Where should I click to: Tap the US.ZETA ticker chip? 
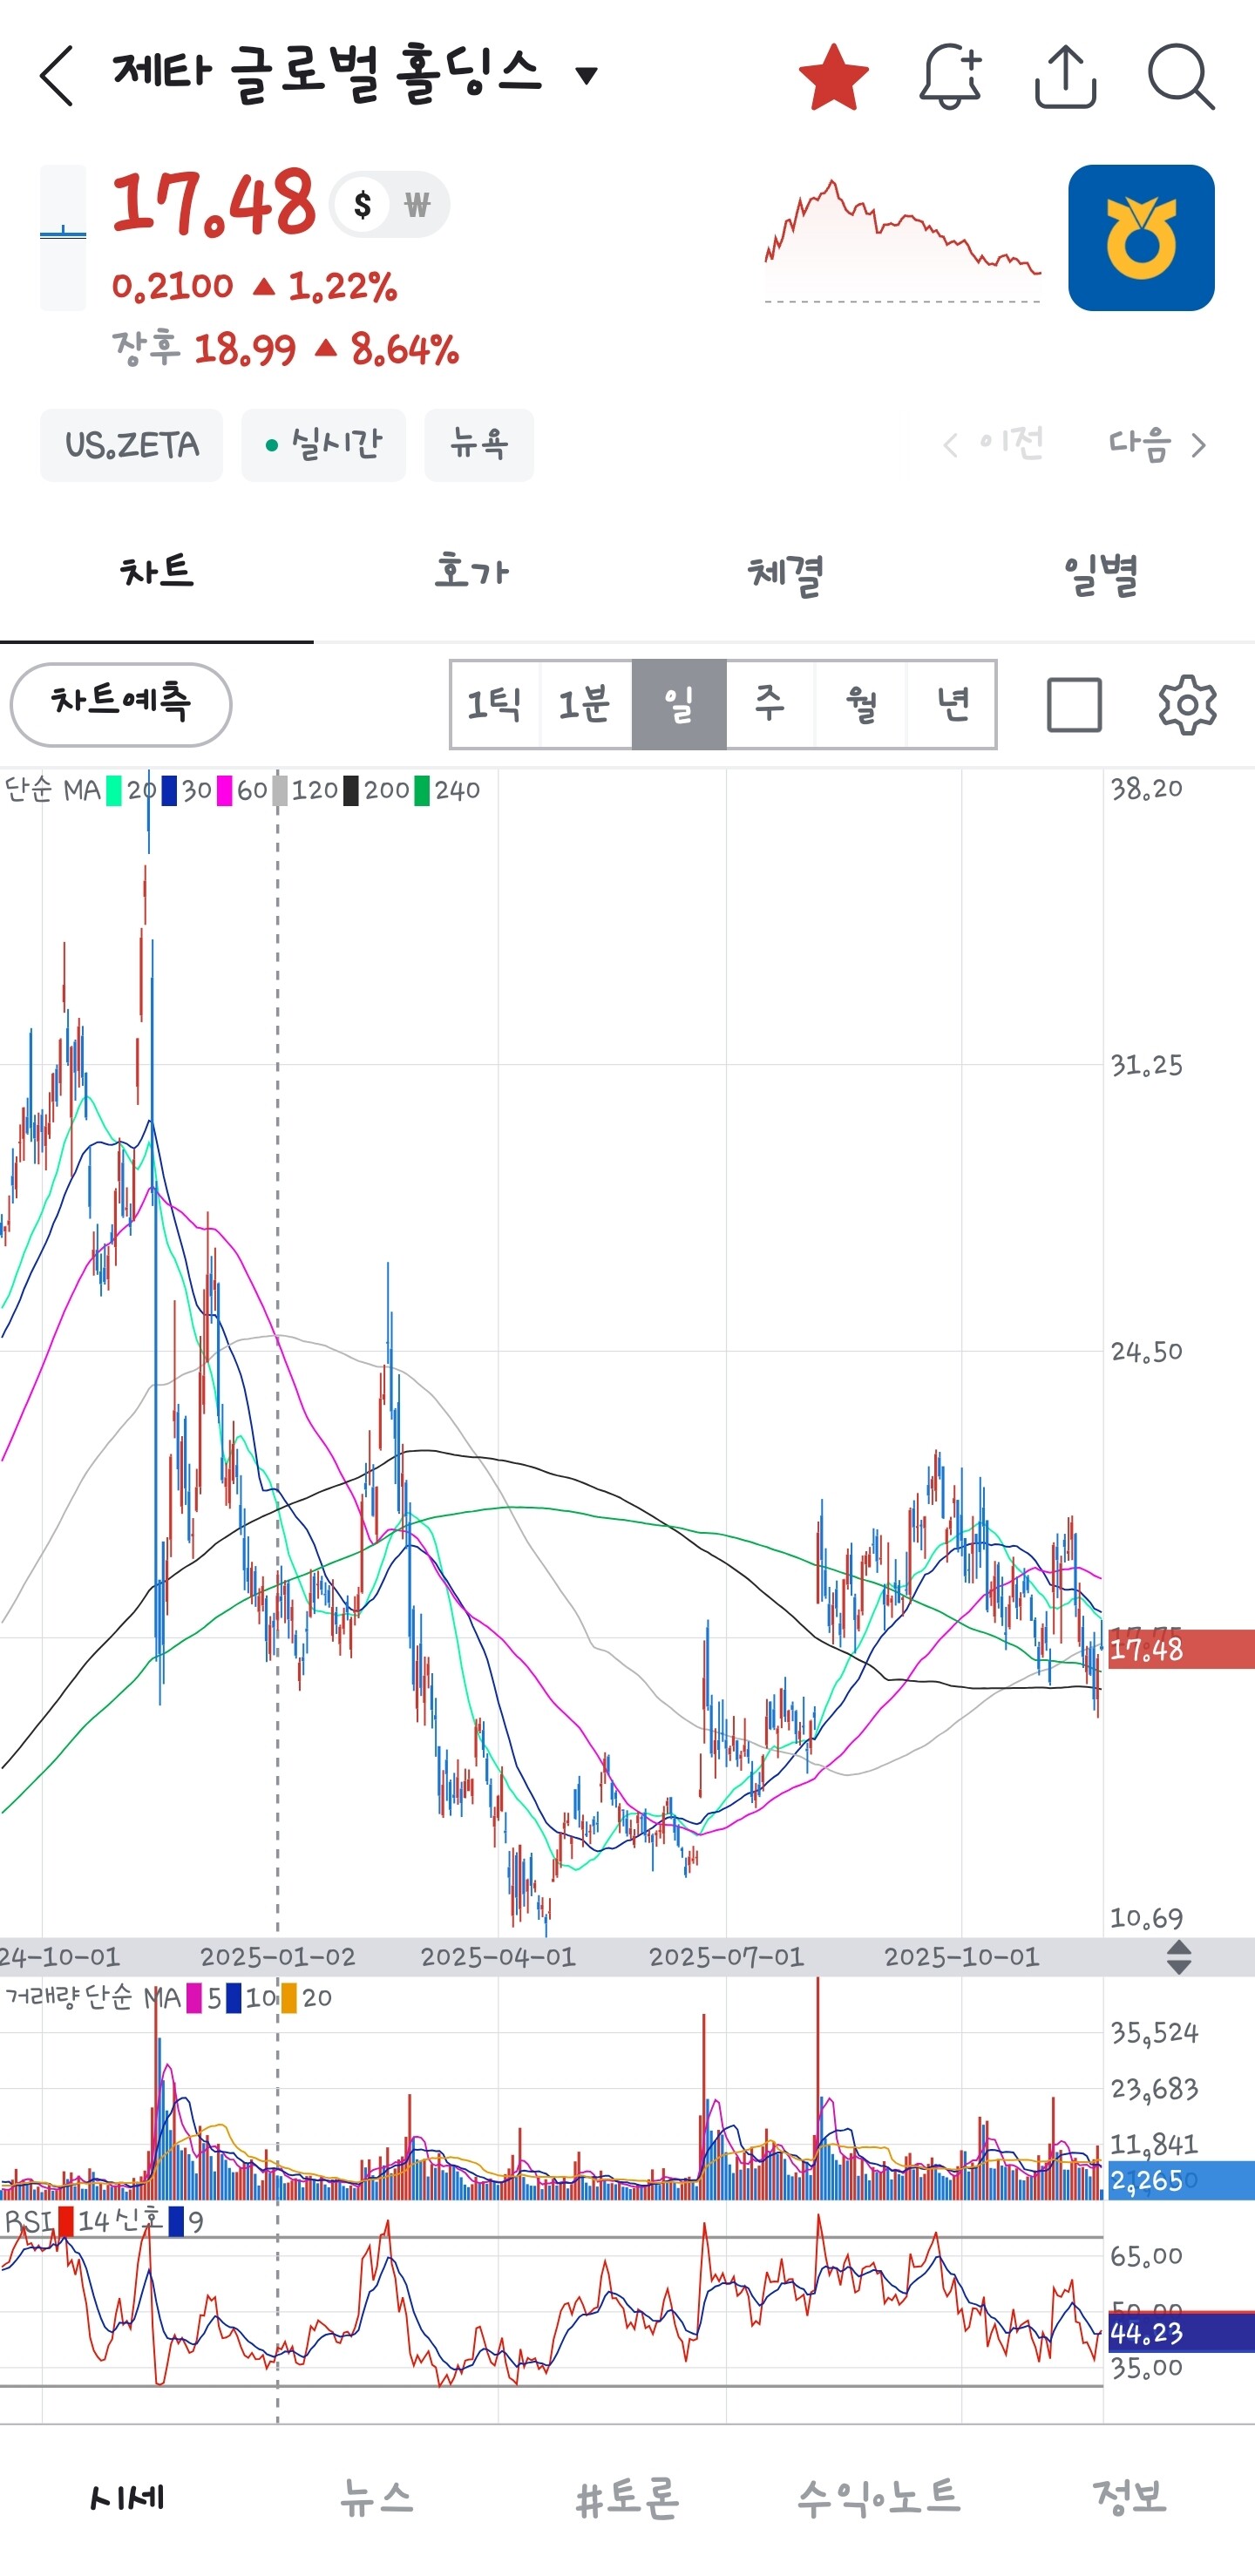[x=132, y=445]
